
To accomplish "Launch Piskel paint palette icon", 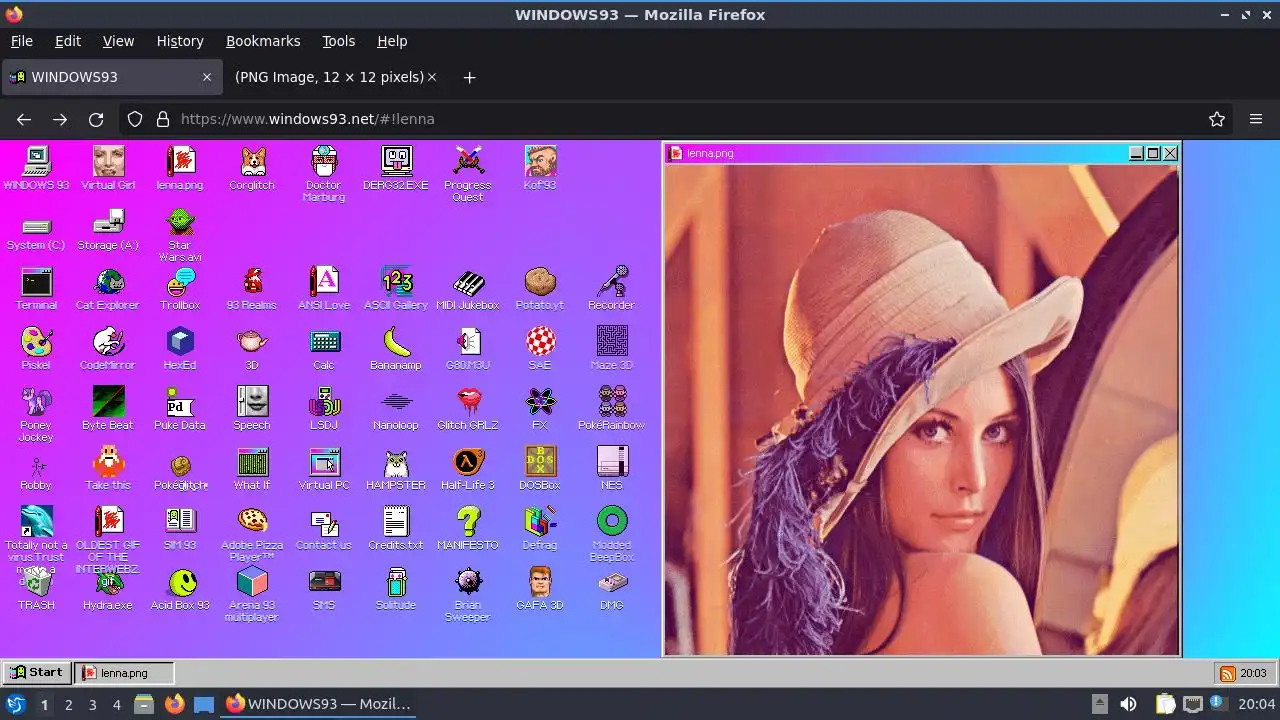I will (36, 342).
